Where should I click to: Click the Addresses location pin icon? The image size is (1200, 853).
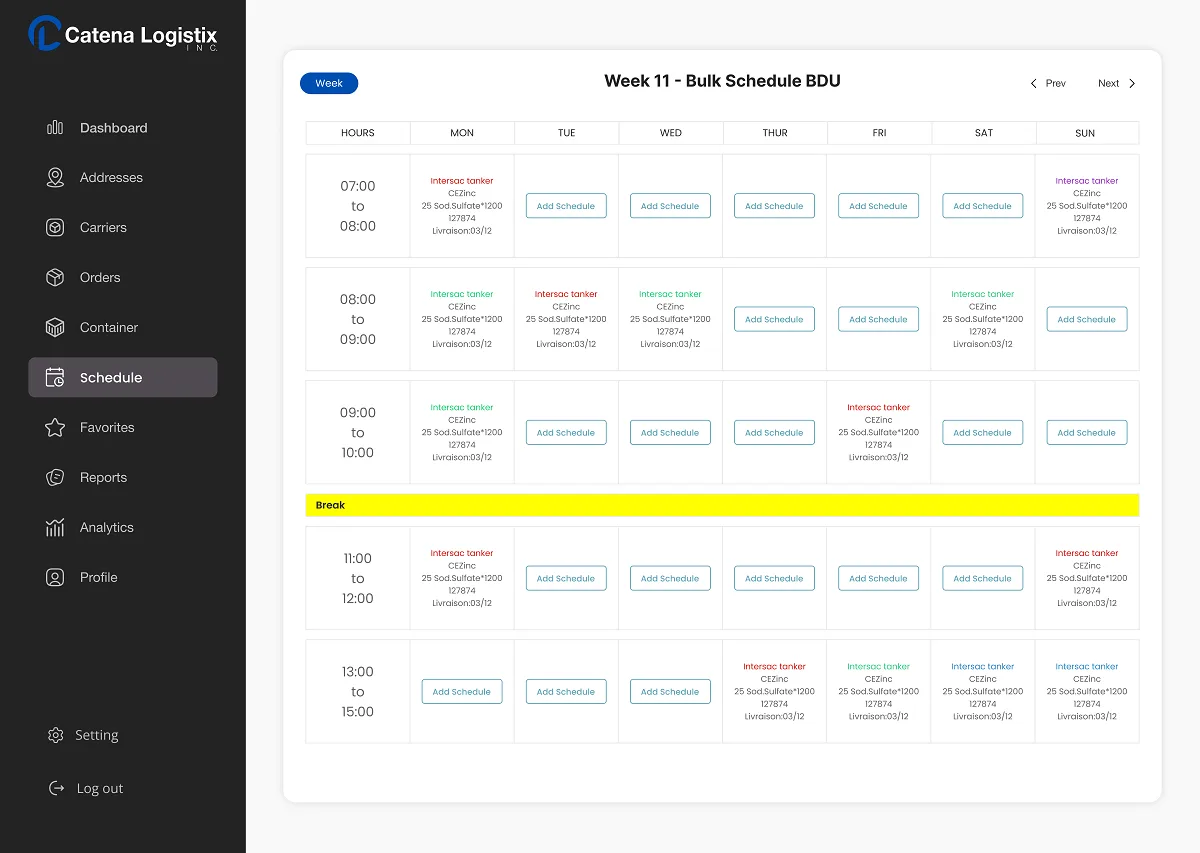point(55,178)
